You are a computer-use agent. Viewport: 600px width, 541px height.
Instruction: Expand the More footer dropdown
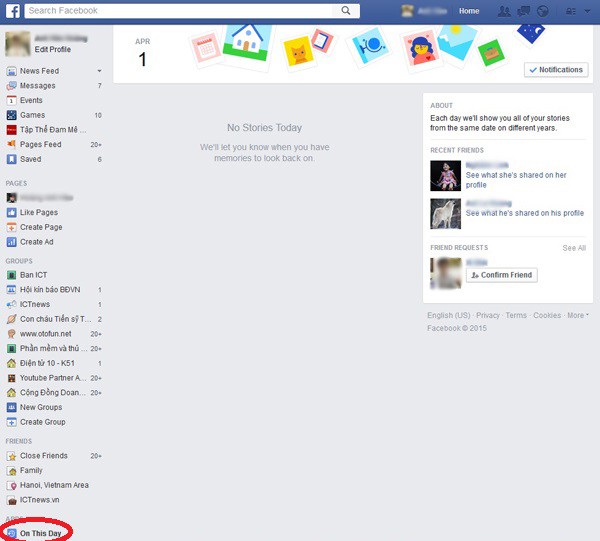[578, 315]
